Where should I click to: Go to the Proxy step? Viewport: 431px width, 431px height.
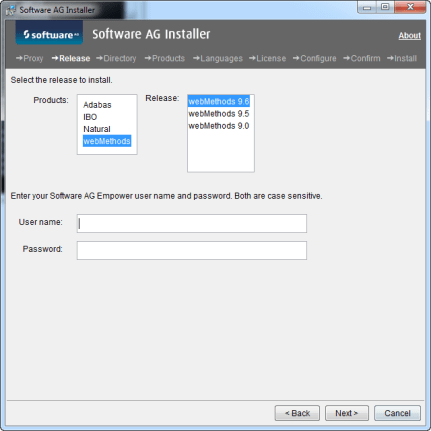pyautogui.click(x=30, y=58)
